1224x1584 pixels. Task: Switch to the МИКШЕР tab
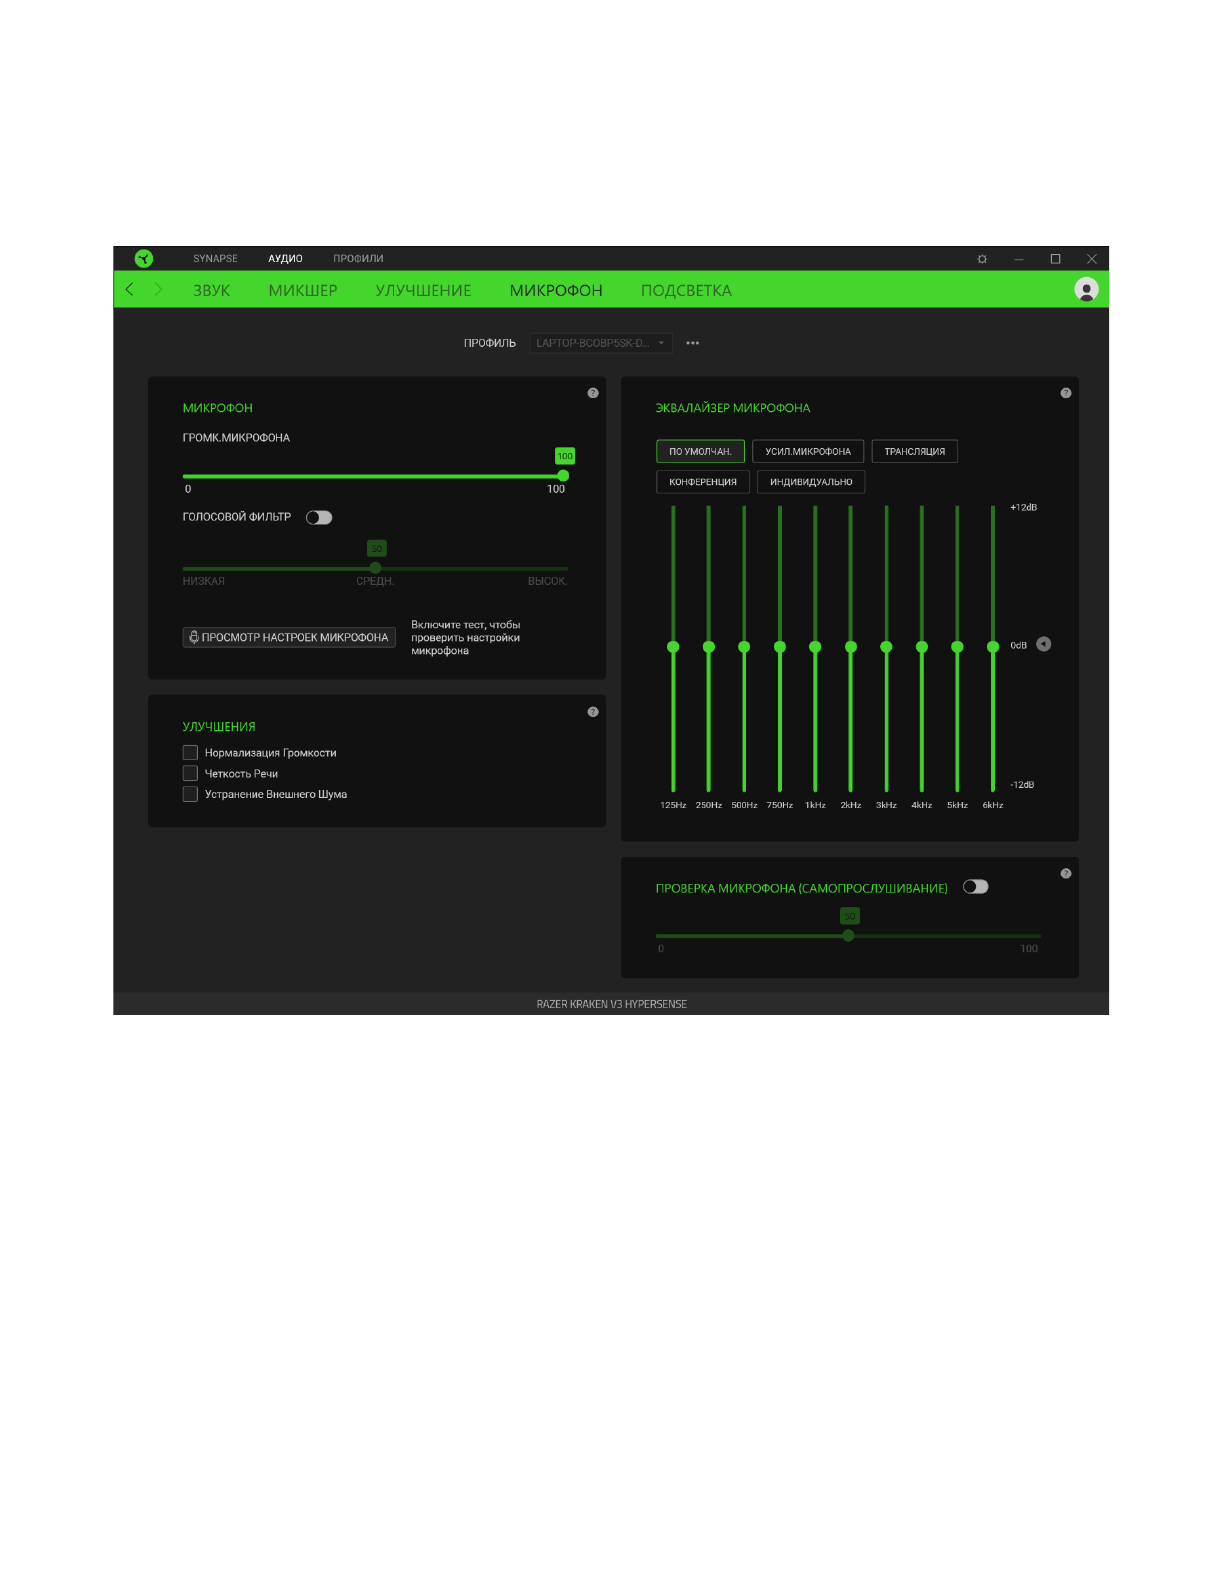click(303, 290)
